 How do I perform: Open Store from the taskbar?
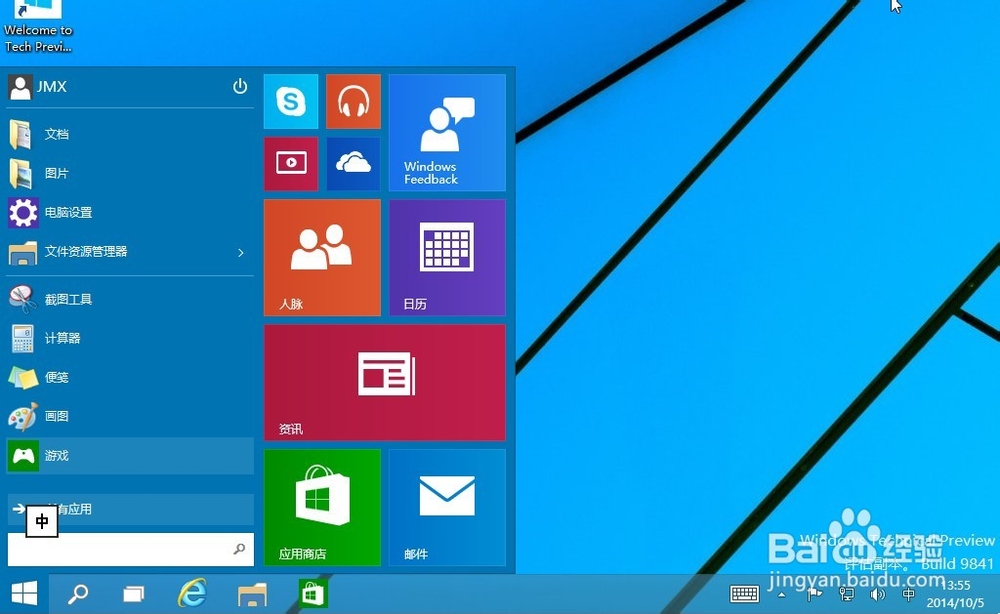pos(312,594)
